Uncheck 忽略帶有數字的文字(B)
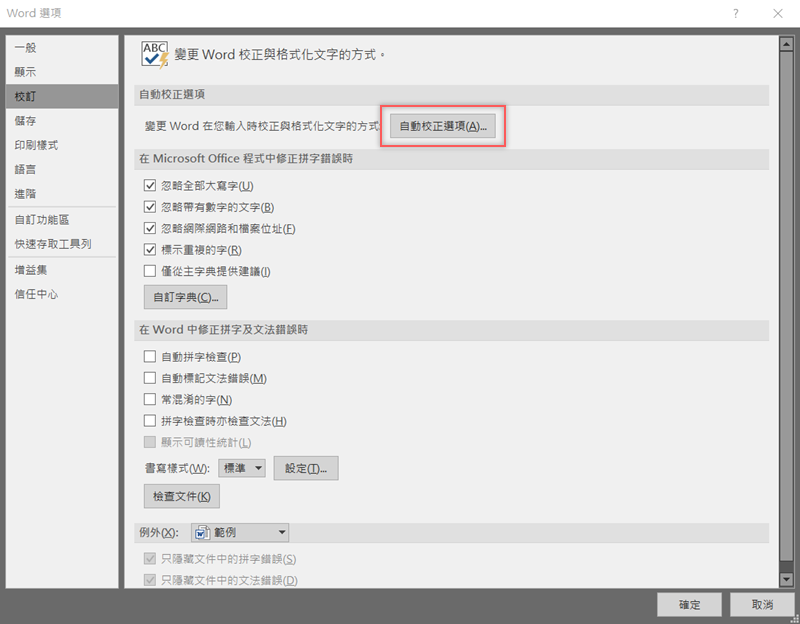 pos(149,207)
